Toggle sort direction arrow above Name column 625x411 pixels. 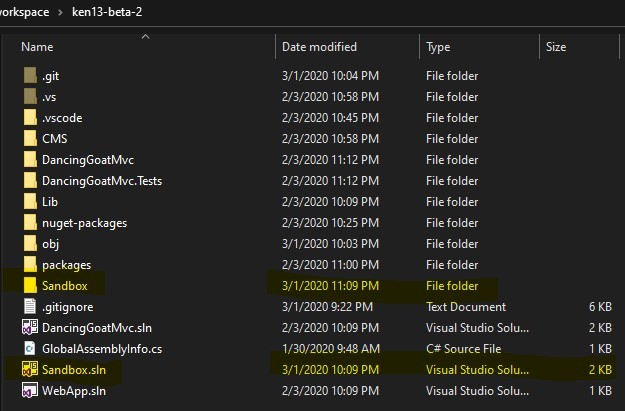pos(145,37)
